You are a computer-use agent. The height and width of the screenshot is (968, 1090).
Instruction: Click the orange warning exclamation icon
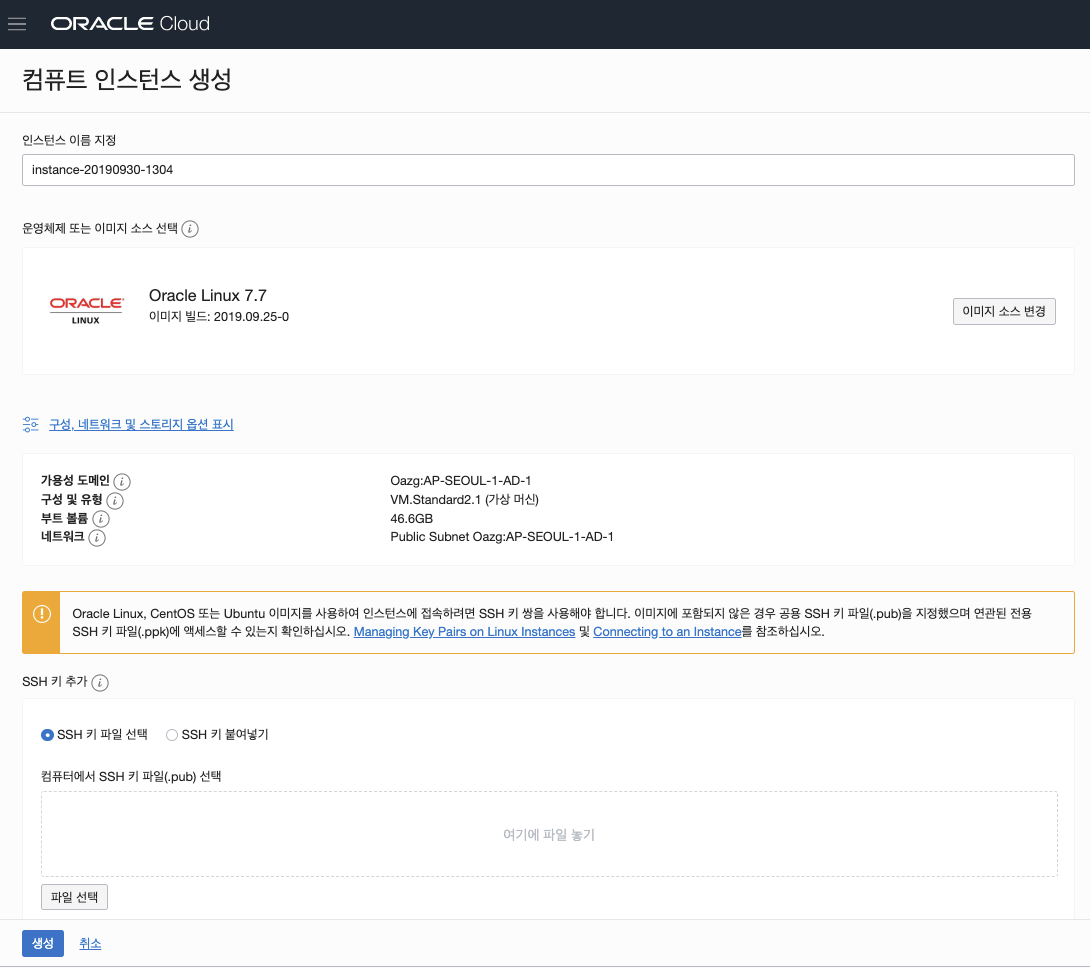[x=42, y=614]
